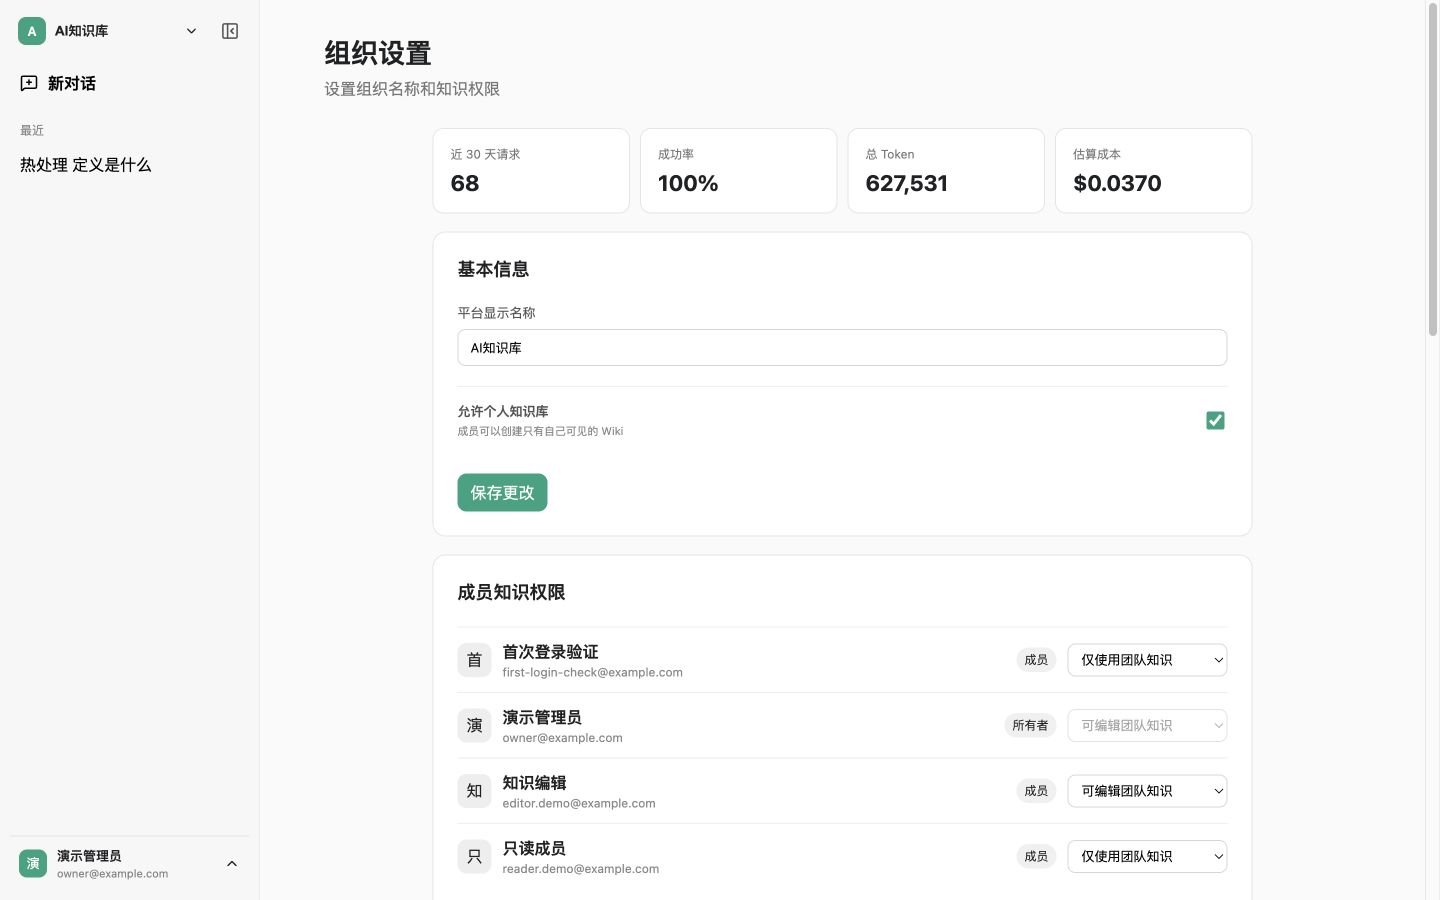Click the 总 Token 627,531 card
The width and height of the screenshot is (1440, 900).
pyautogui.click(x=946, y=170)
